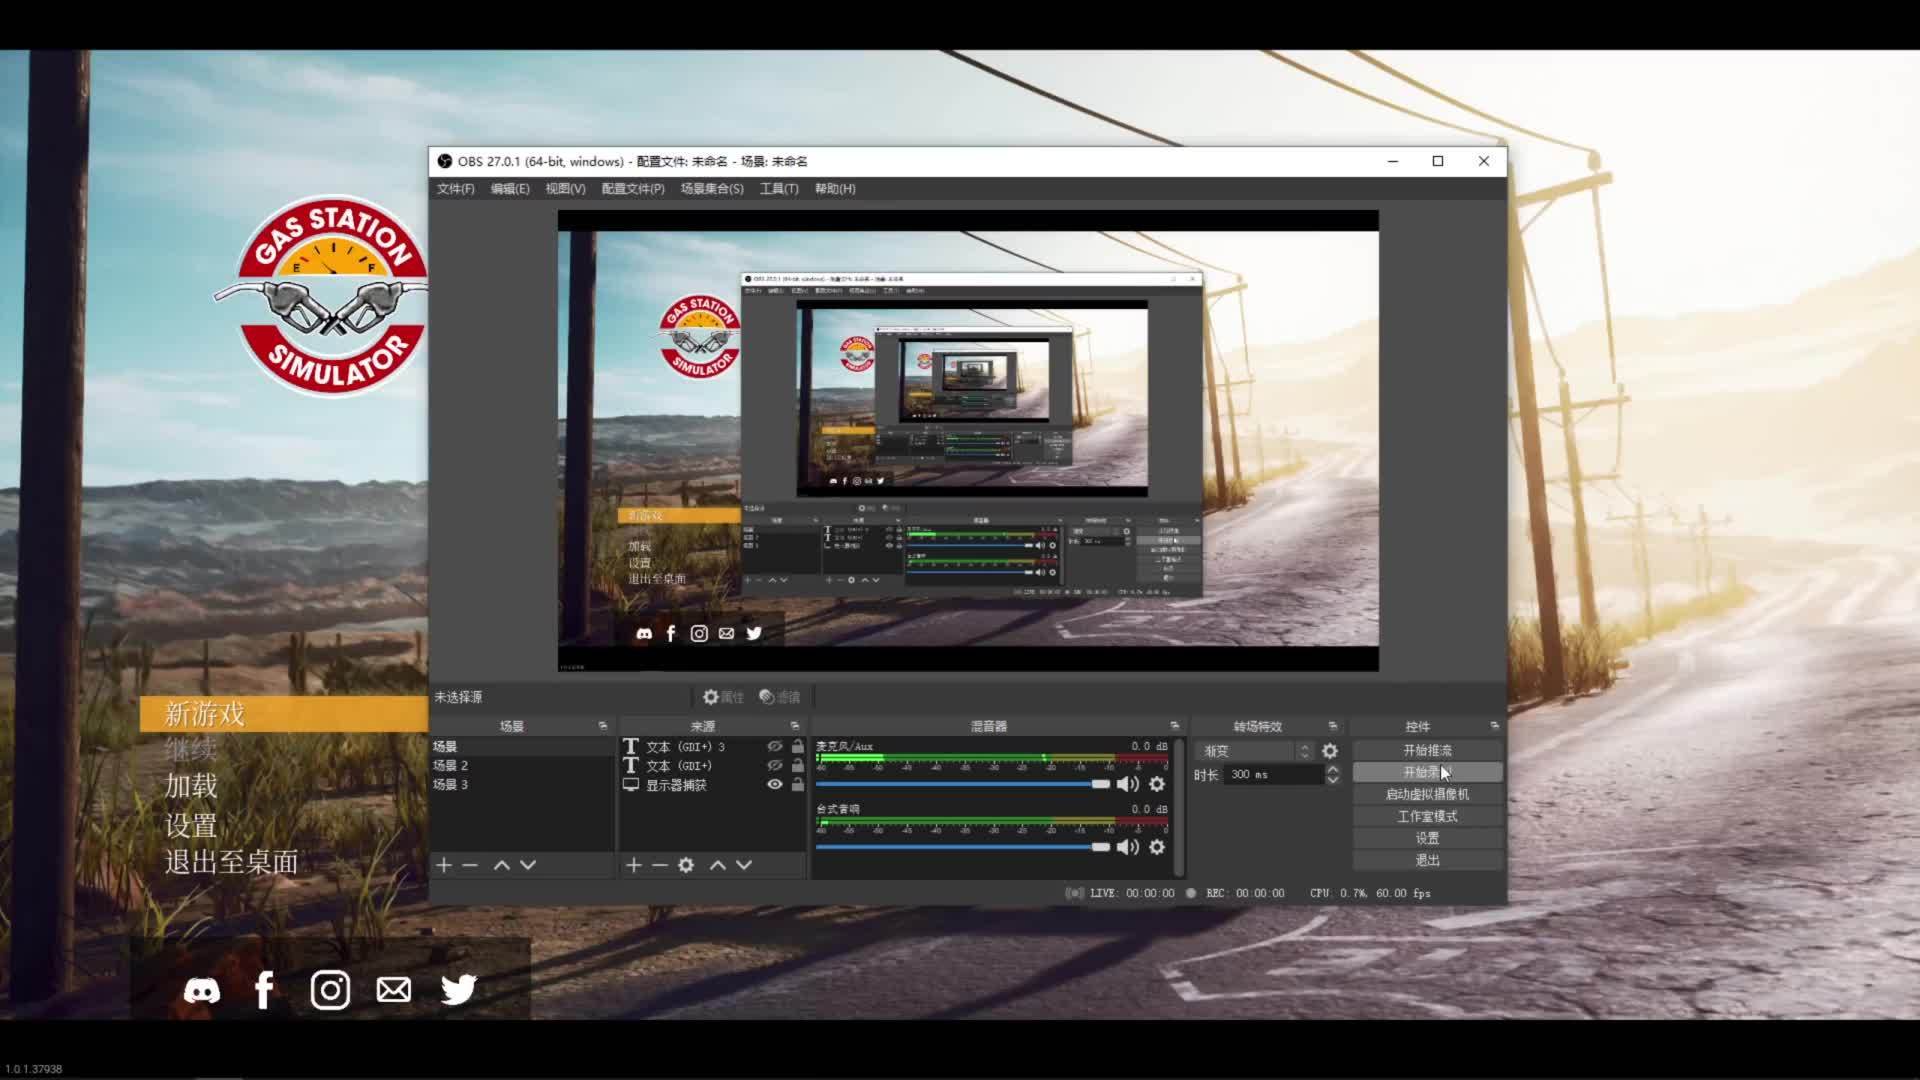Click the 麦克风/Aux volume slider
Viewport: 1920px width, 1080px height.
pyautogui.click(x=963, y=784)
